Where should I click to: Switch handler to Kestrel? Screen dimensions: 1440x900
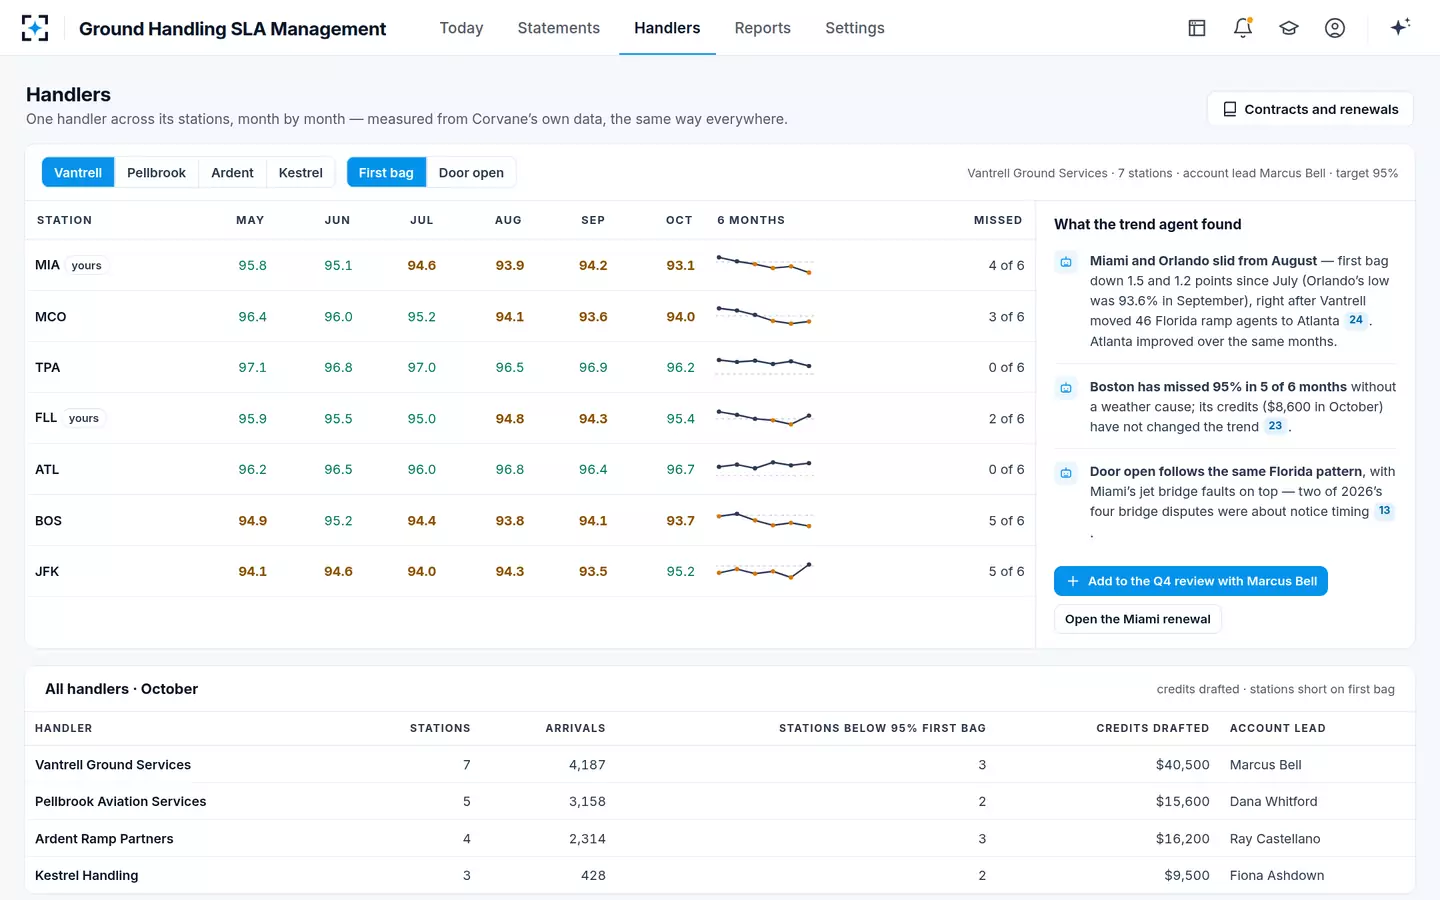click(301, 172)
